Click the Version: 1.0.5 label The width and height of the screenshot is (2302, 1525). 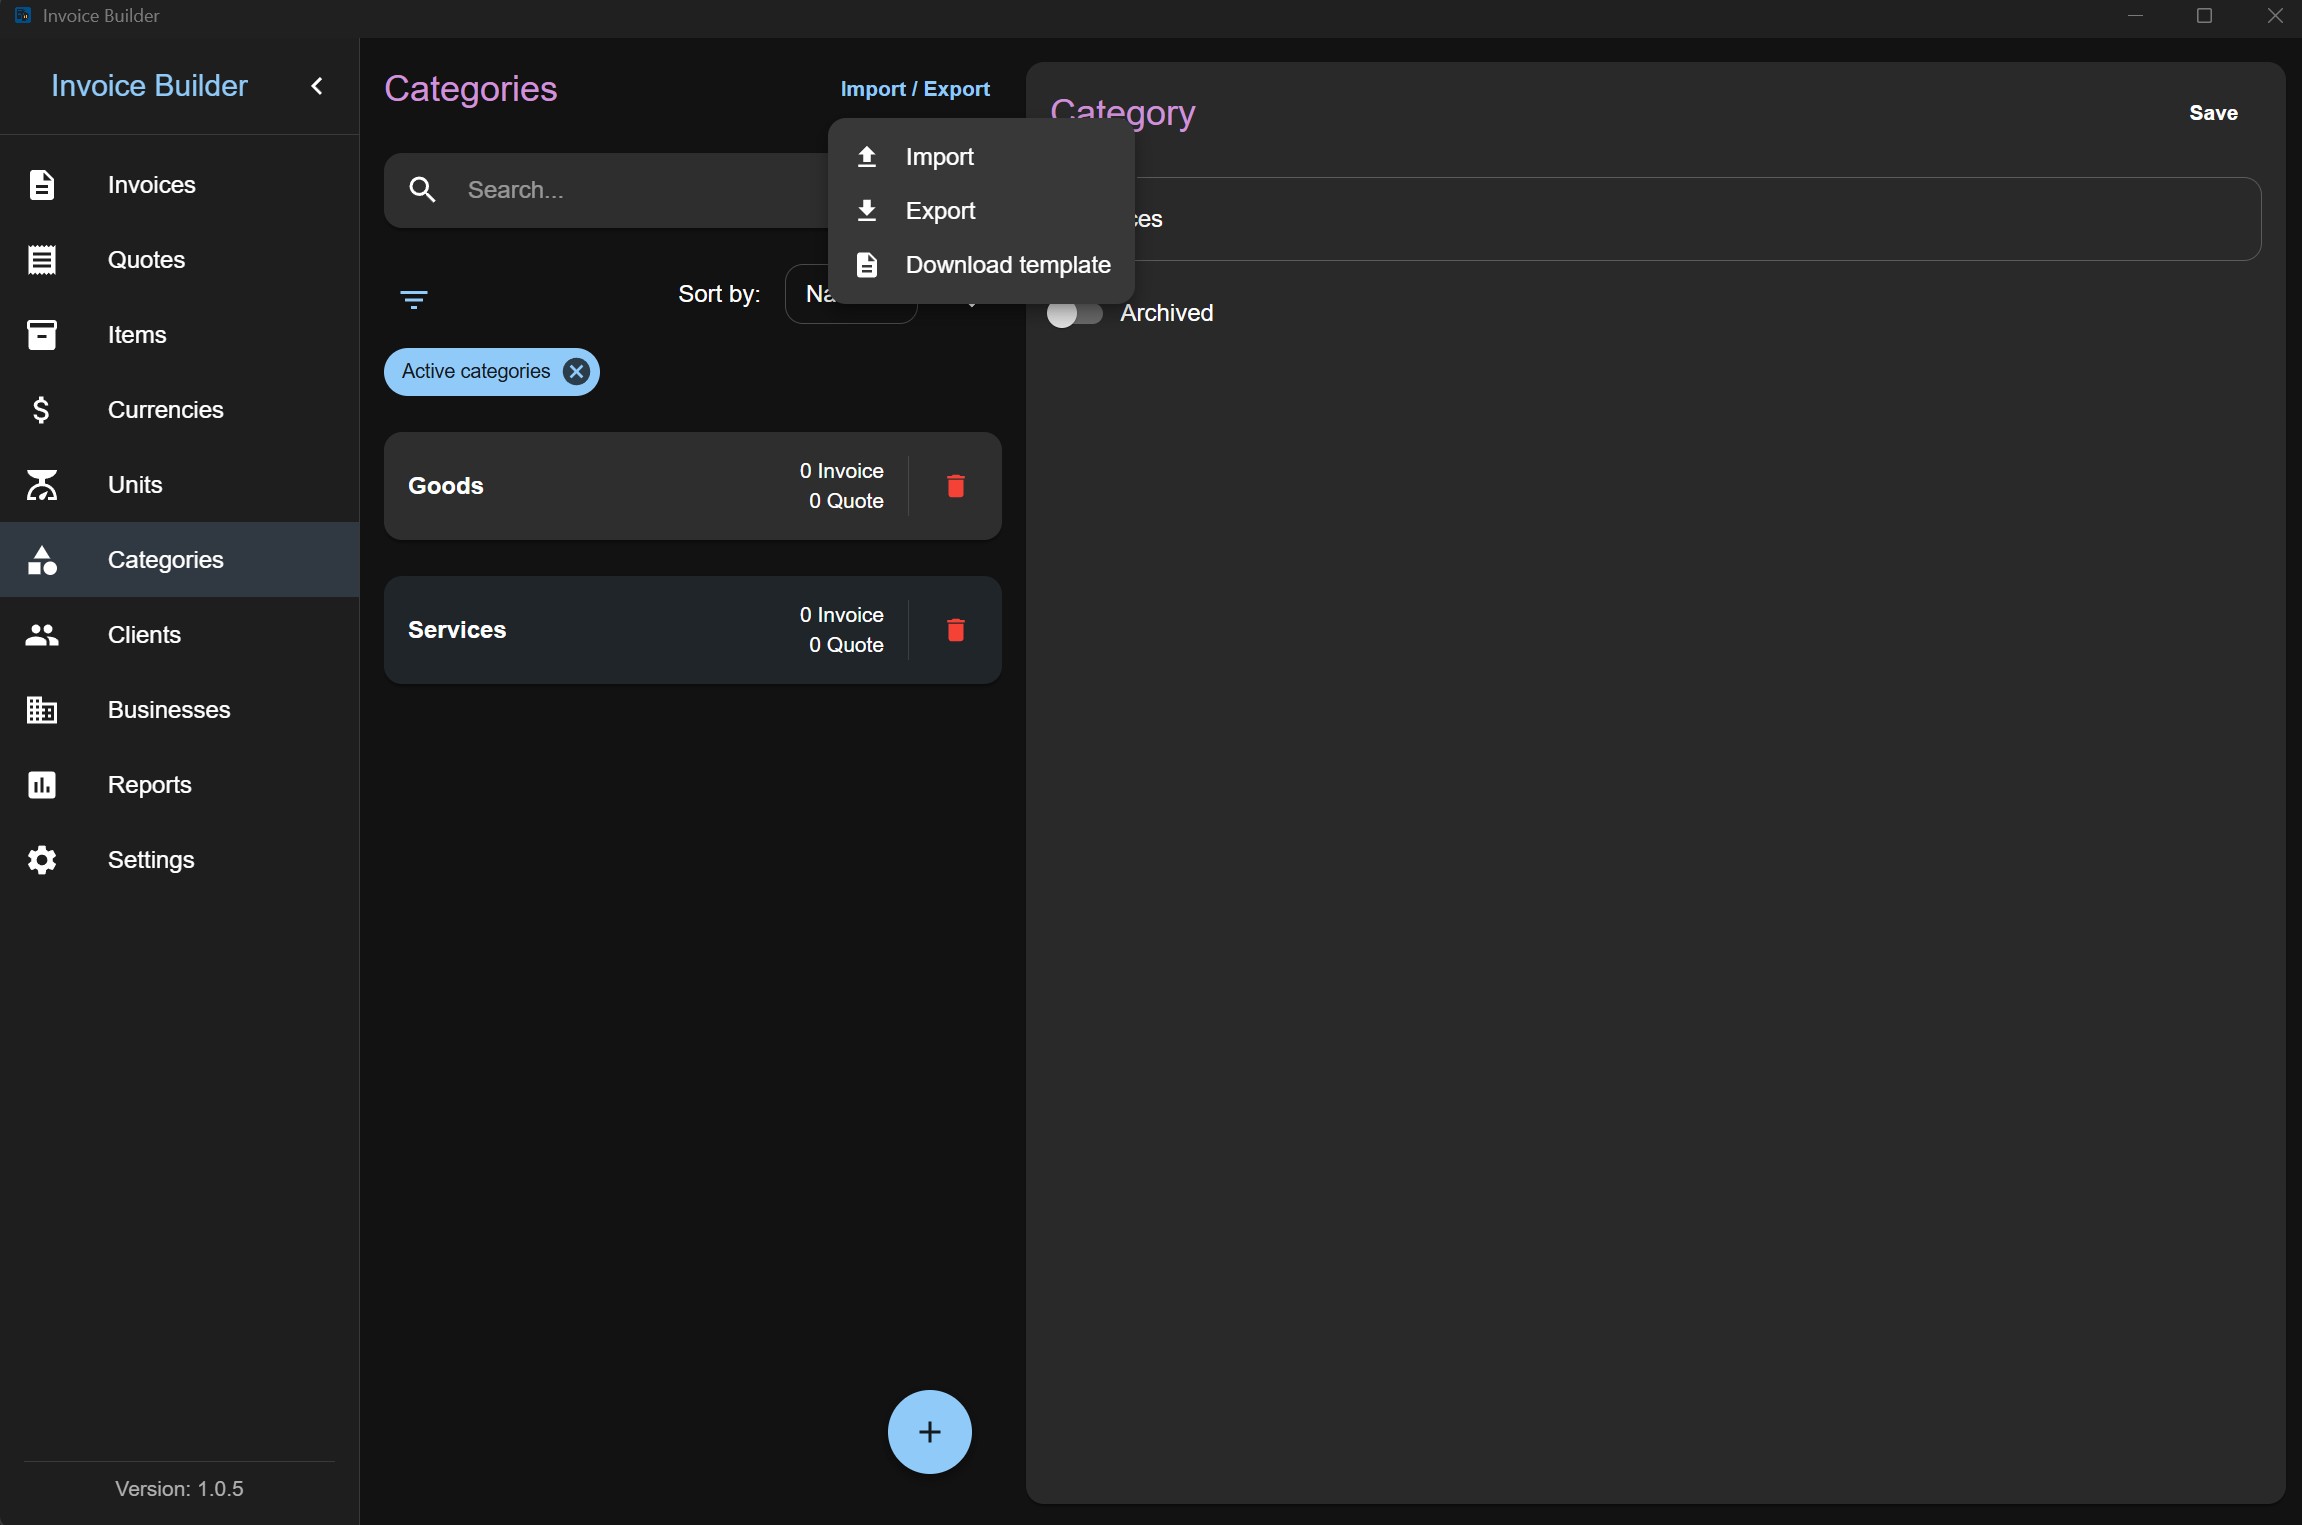click(179, 1489)
